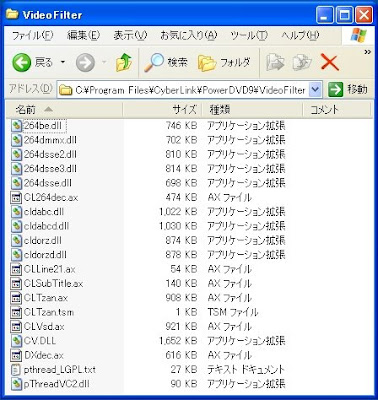Screen dimensions: 378x400
Task: Click the file name CV.DLL
Action: point(40,341)
